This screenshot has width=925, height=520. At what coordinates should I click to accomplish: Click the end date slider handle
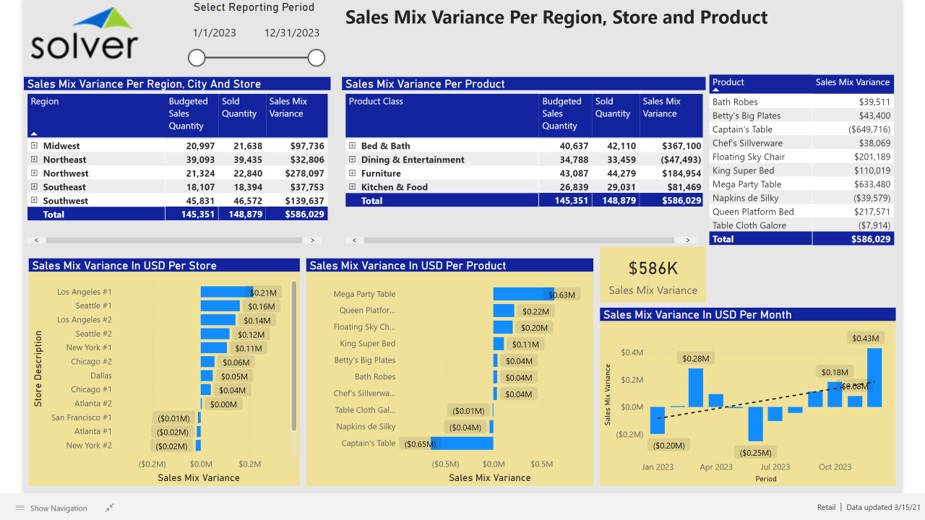(316, 58)
